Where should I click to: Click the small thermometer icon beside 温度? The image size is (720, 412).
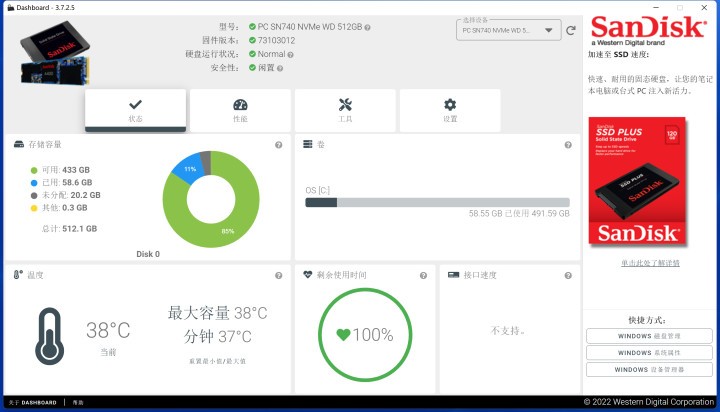pos(18,275)
